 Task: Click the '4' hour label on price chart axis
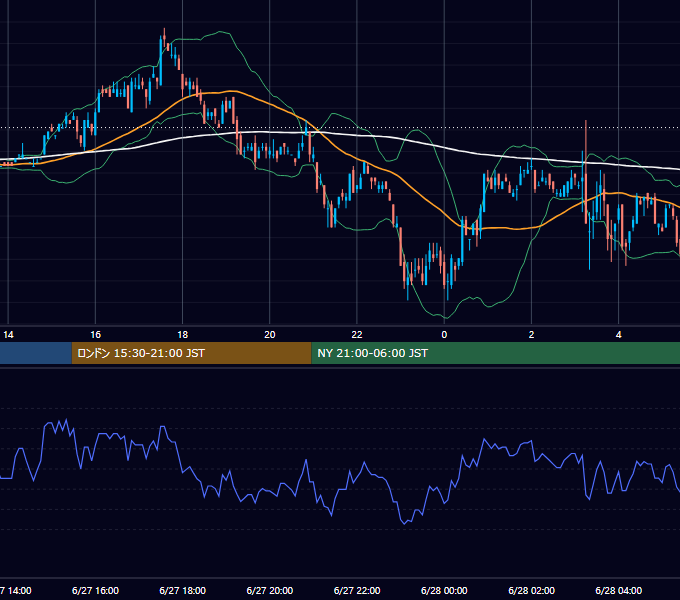click(618, 335)
